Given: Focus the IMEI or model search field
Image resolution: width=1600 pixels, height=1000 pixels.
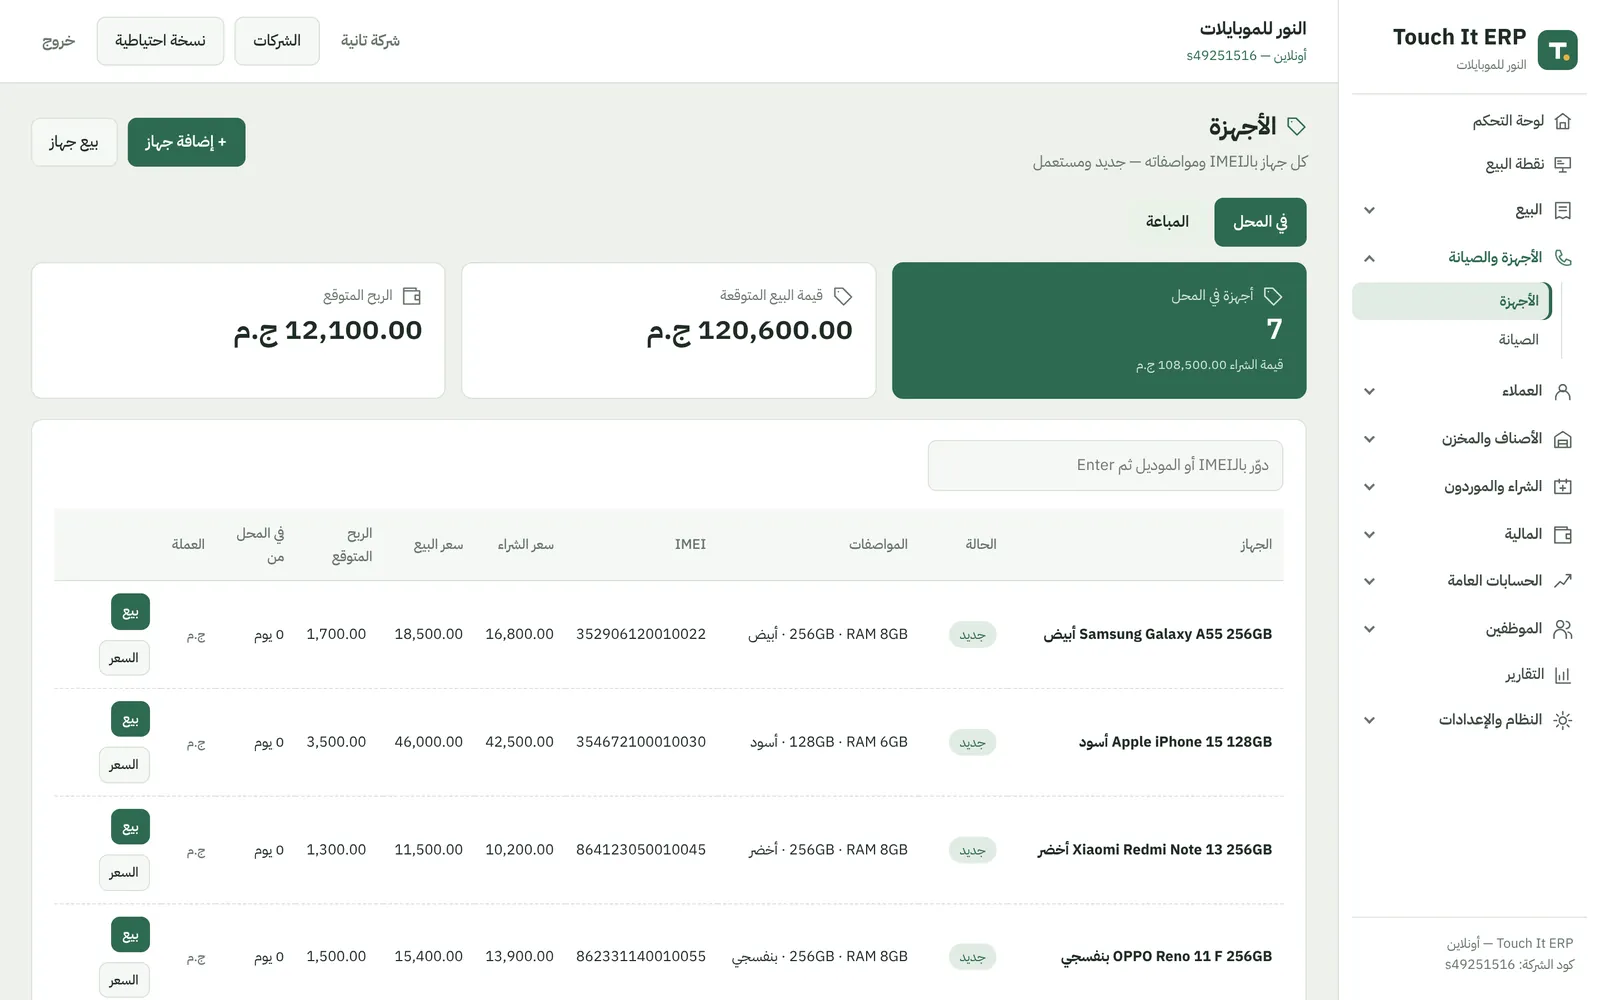Looking at the screenshot, I should pos(1105,465).
